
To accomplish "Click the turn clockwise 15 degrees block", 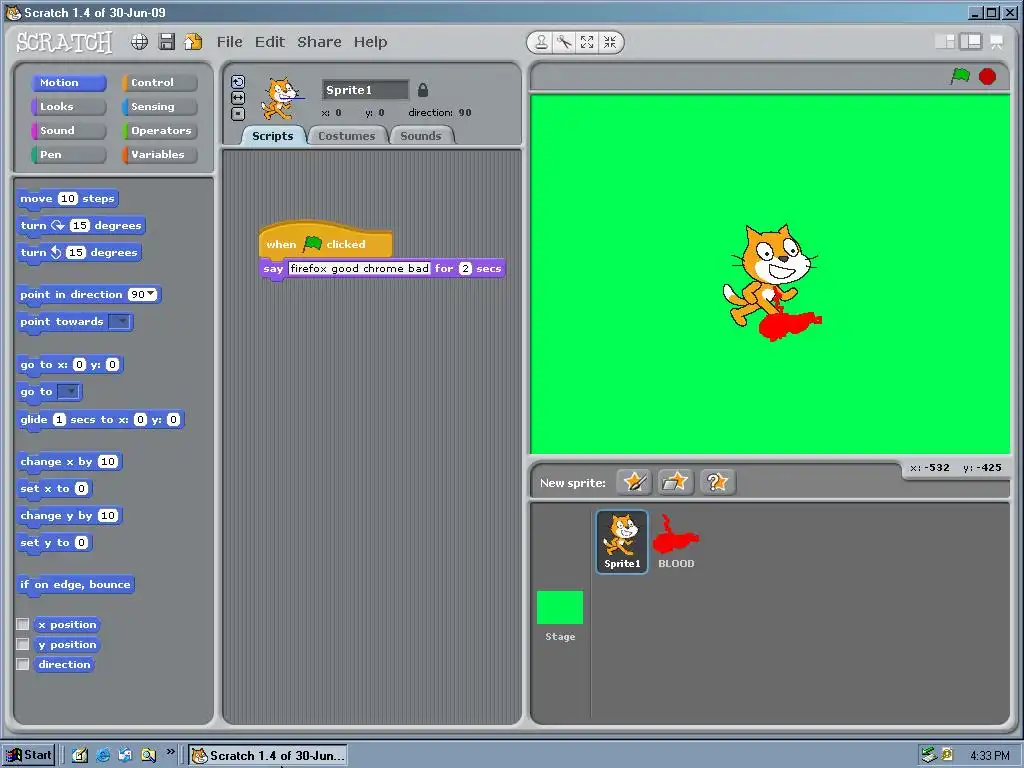I will pos(80,226).
